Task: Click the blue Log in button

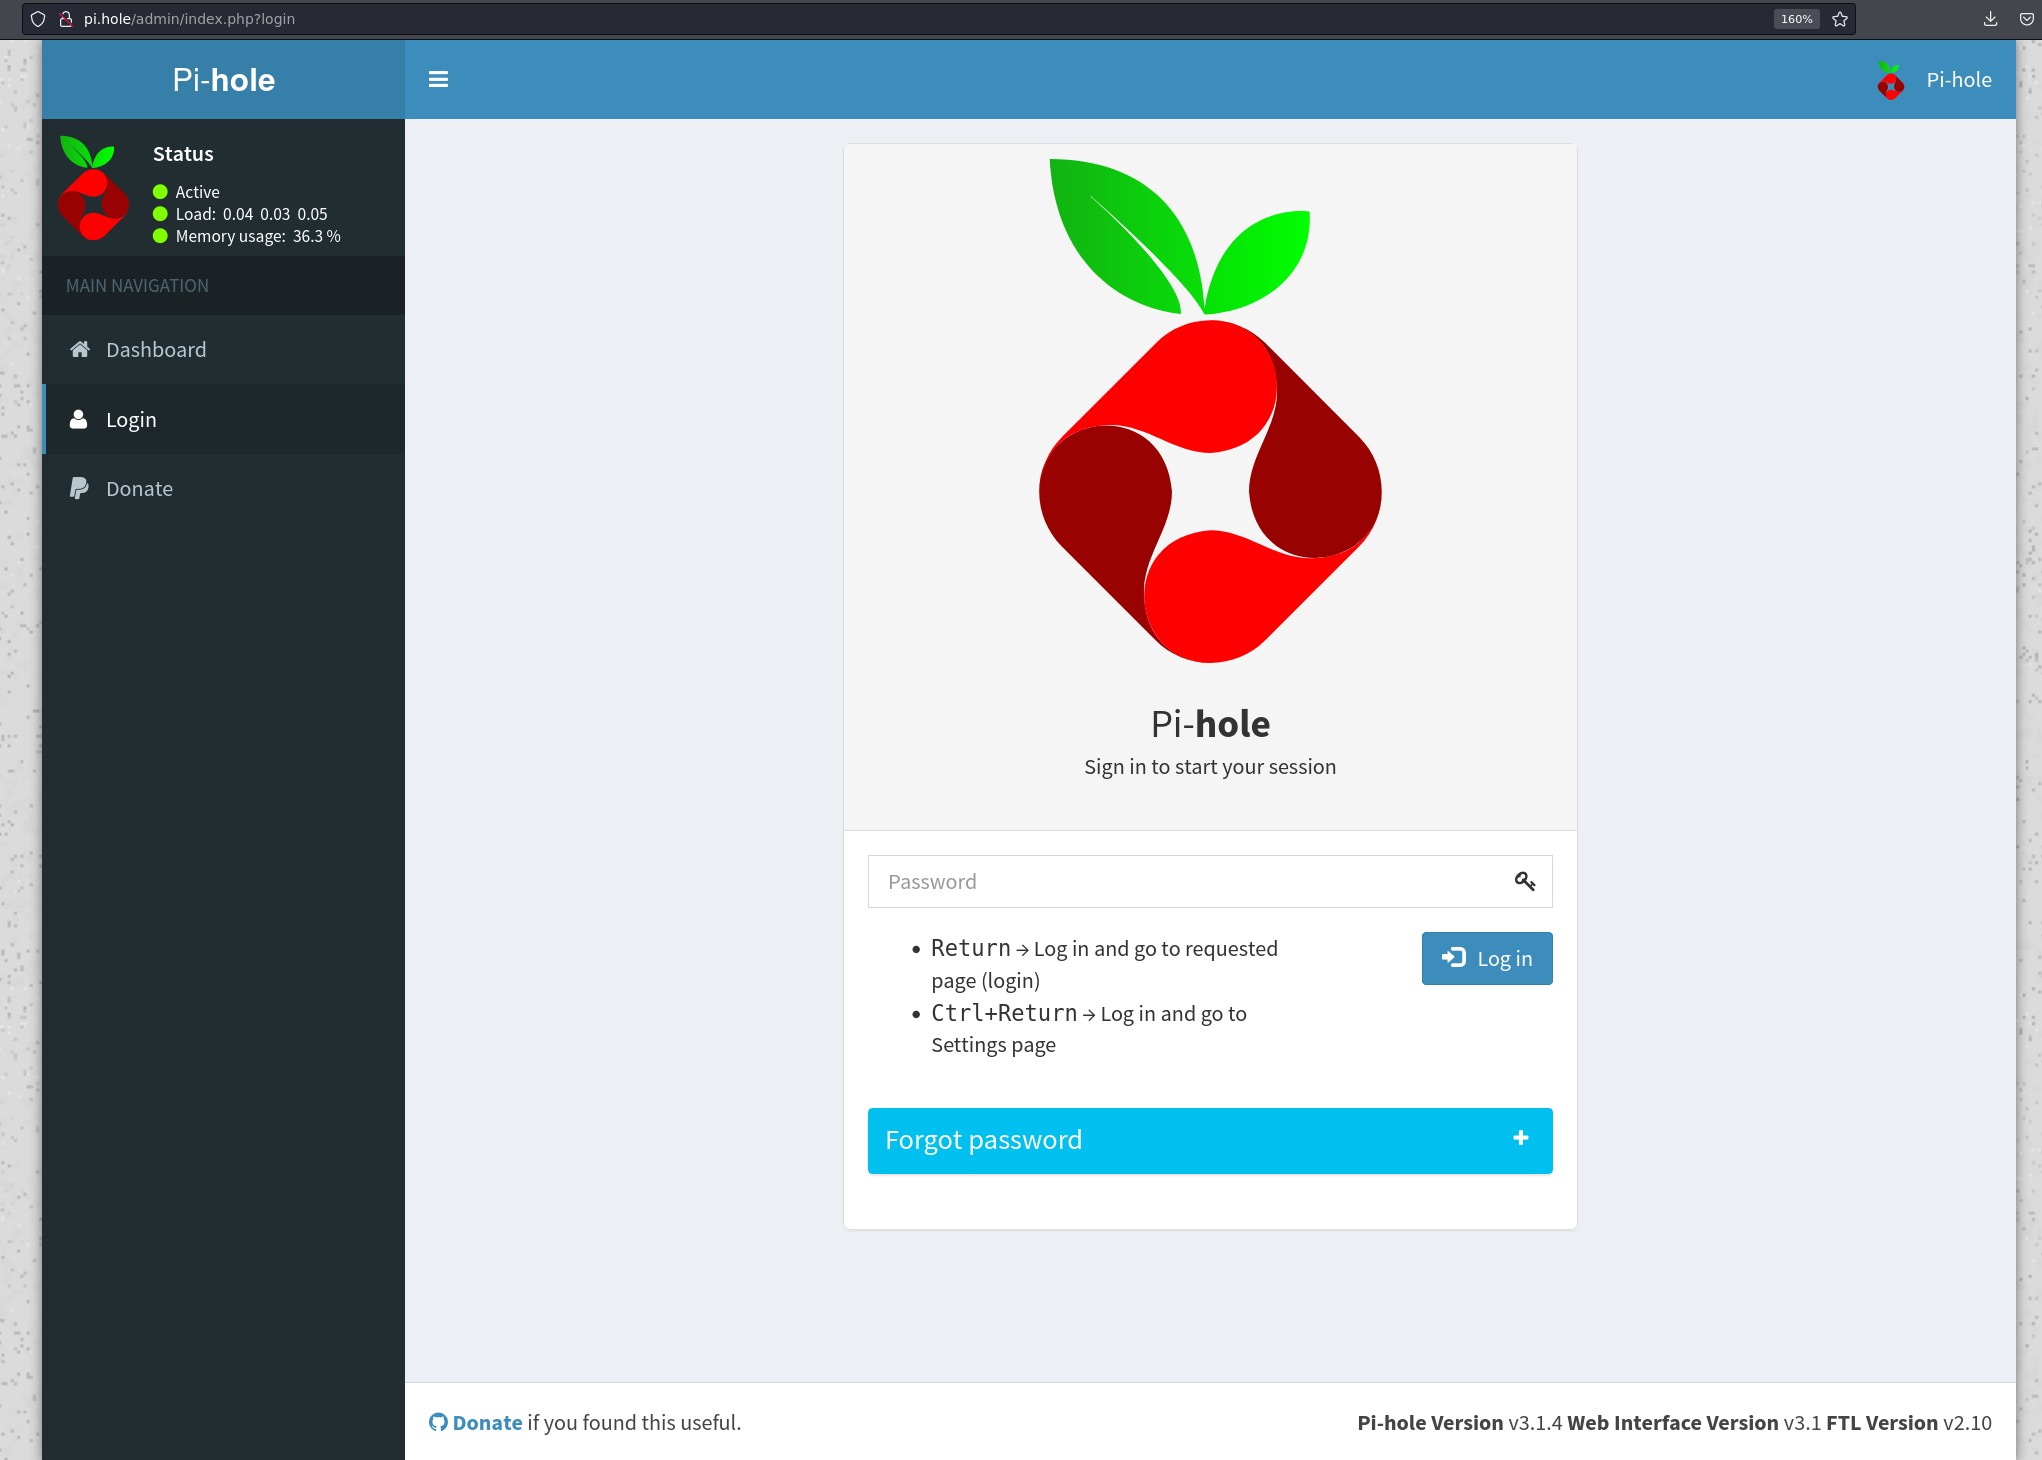Action: point(1487,958)
